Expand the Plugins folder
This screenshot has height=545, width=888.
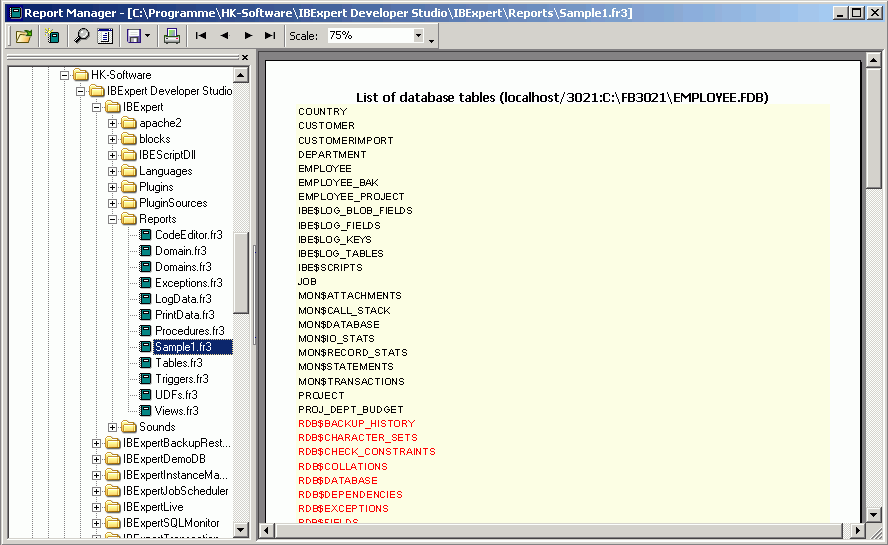point(112,187)
